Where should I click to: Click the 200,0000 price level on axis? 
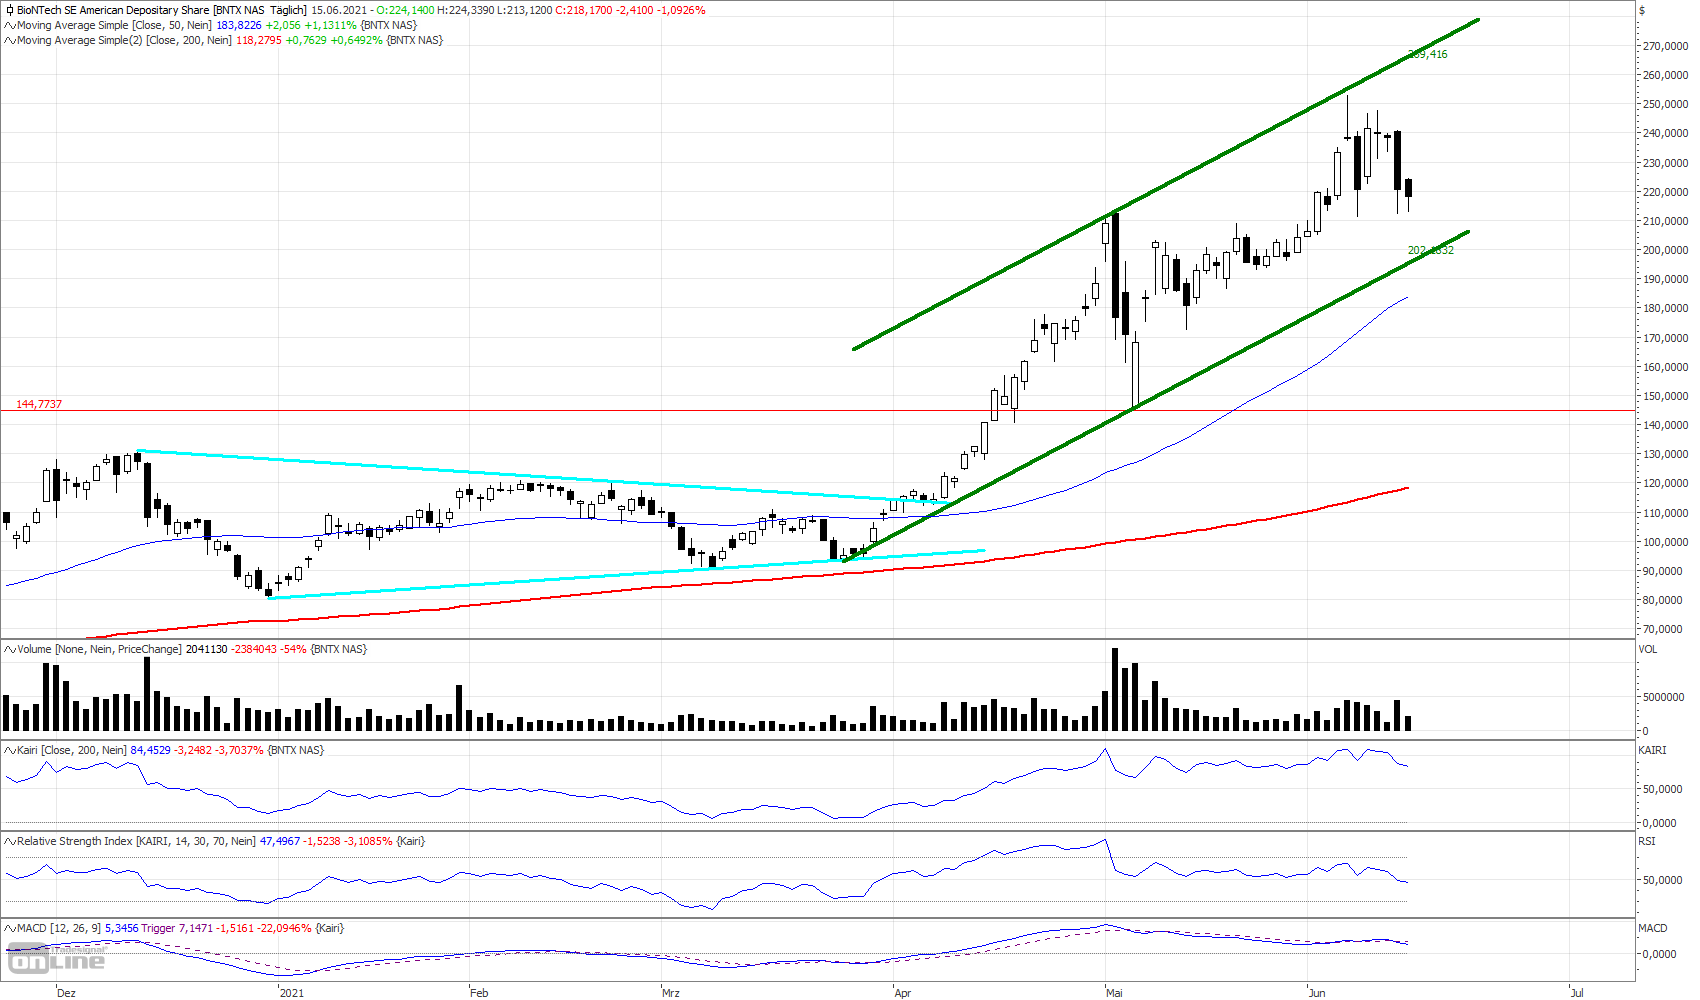point(1665,250)
